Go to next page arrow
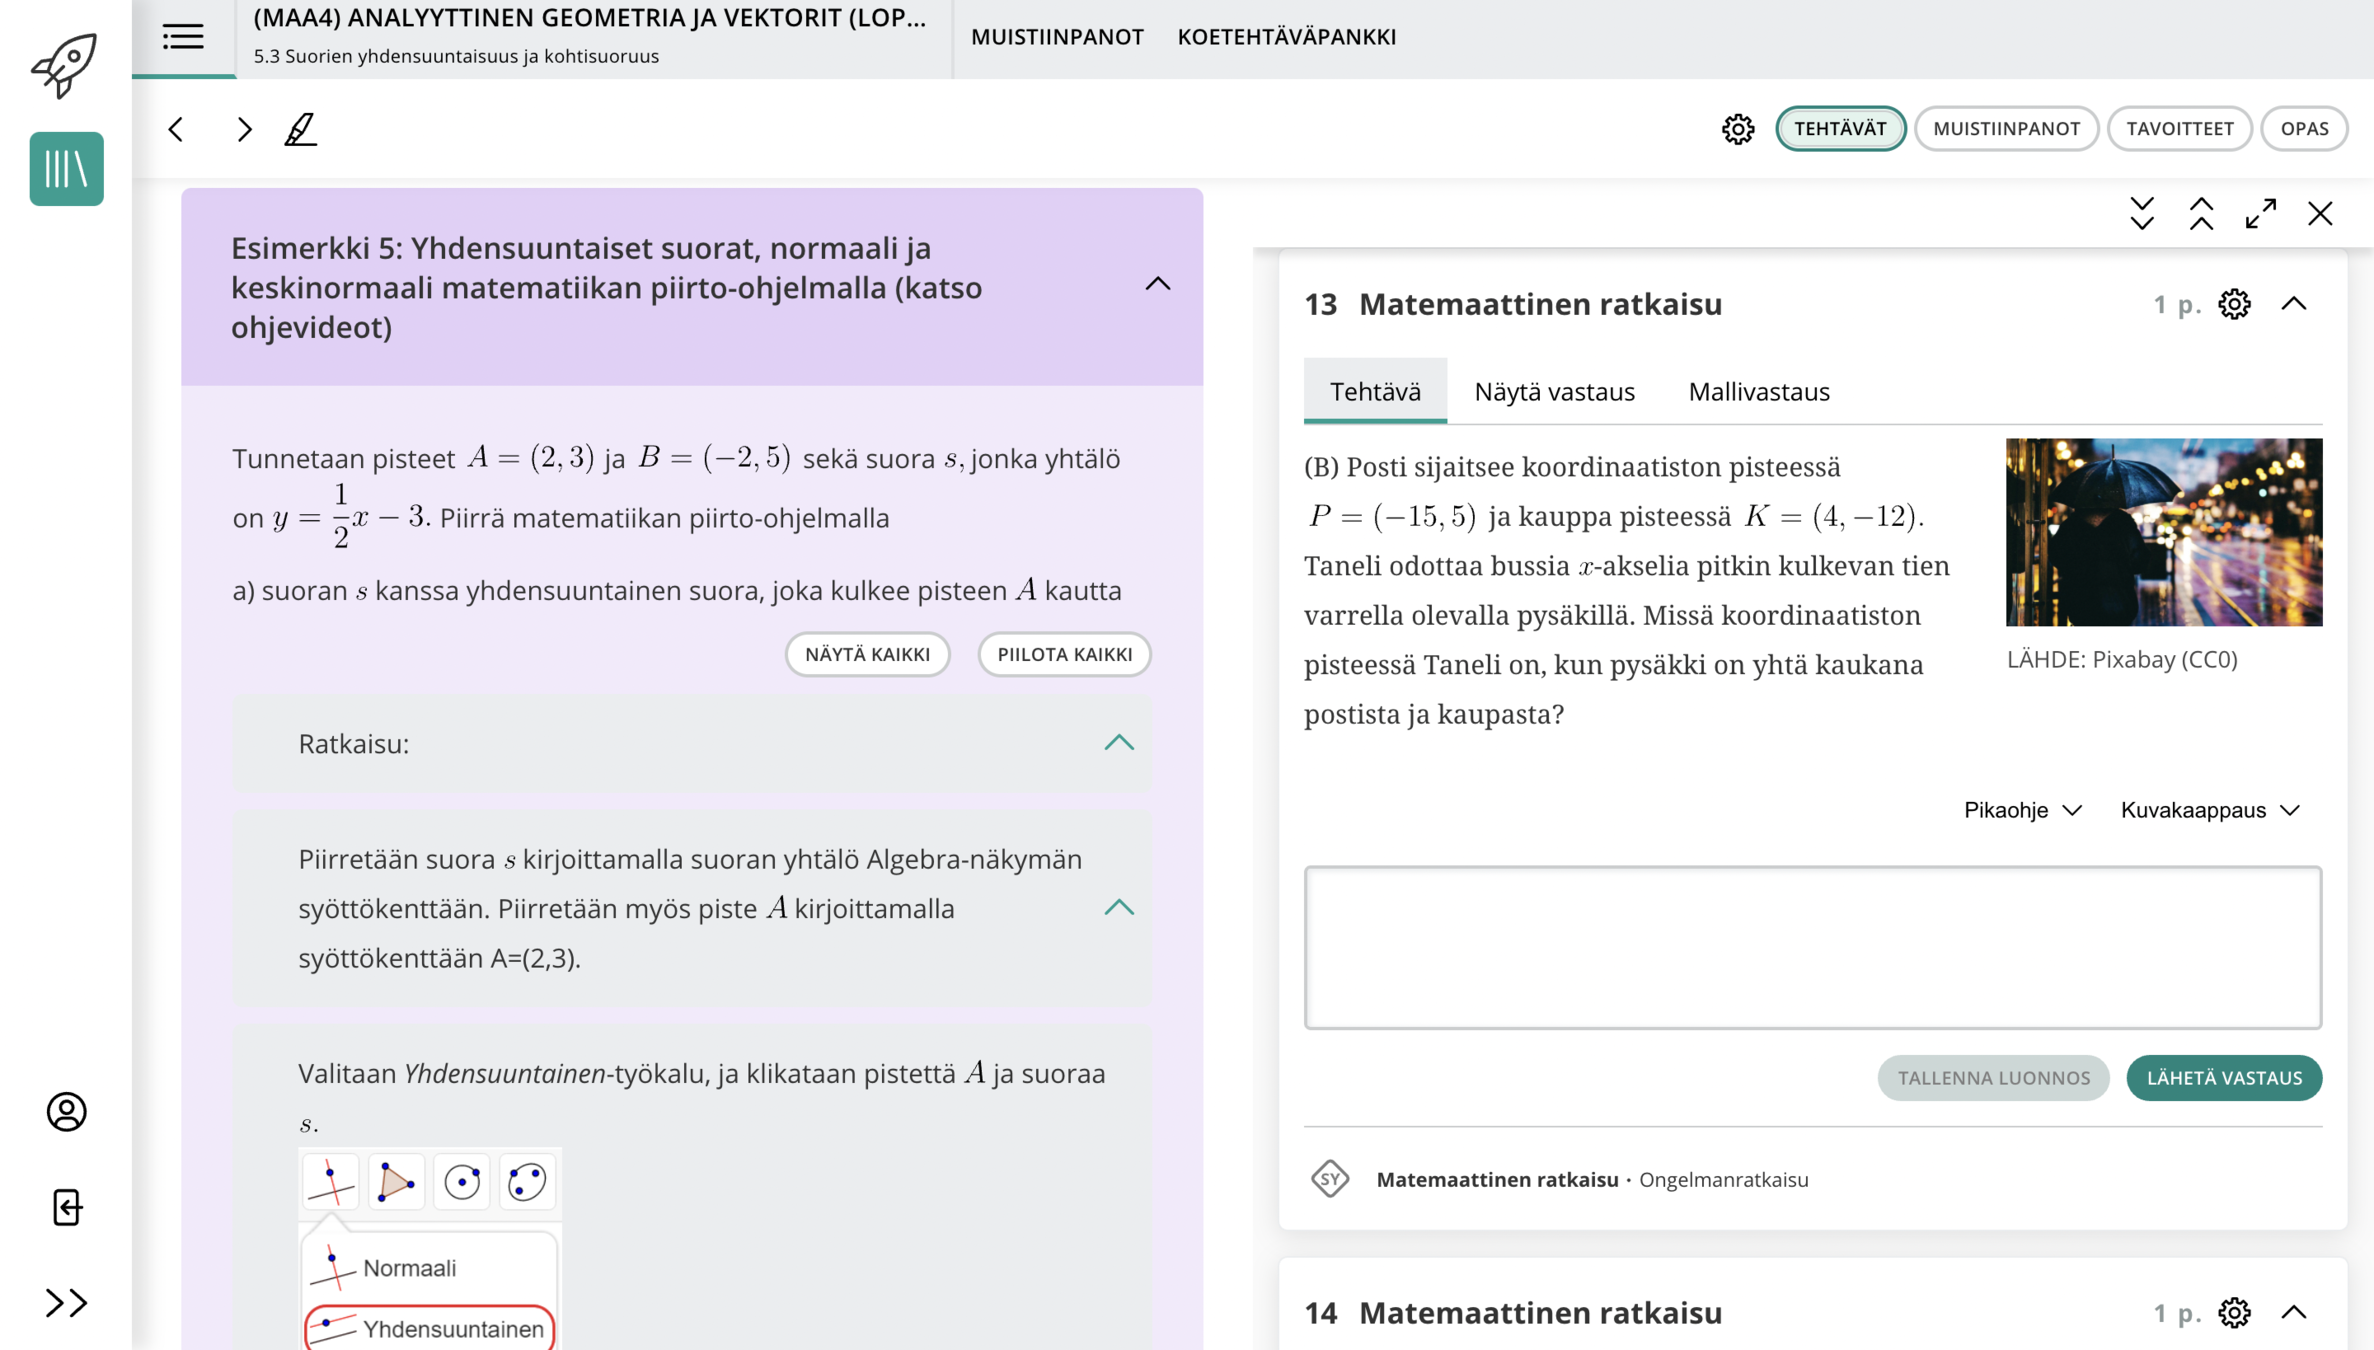The image size is (2374, 1350). (244, 129)
